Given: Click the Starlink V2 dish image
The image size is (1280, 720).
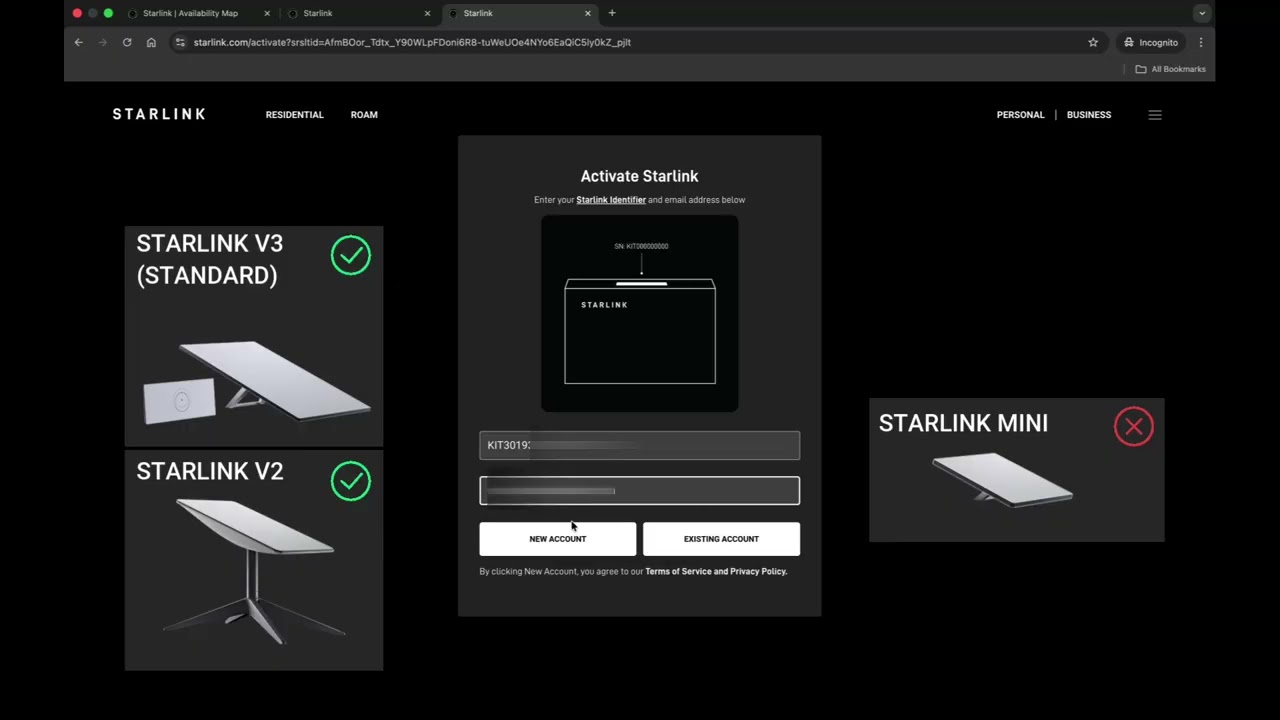Looking at the screenshot, I should (x=255, y=570).
